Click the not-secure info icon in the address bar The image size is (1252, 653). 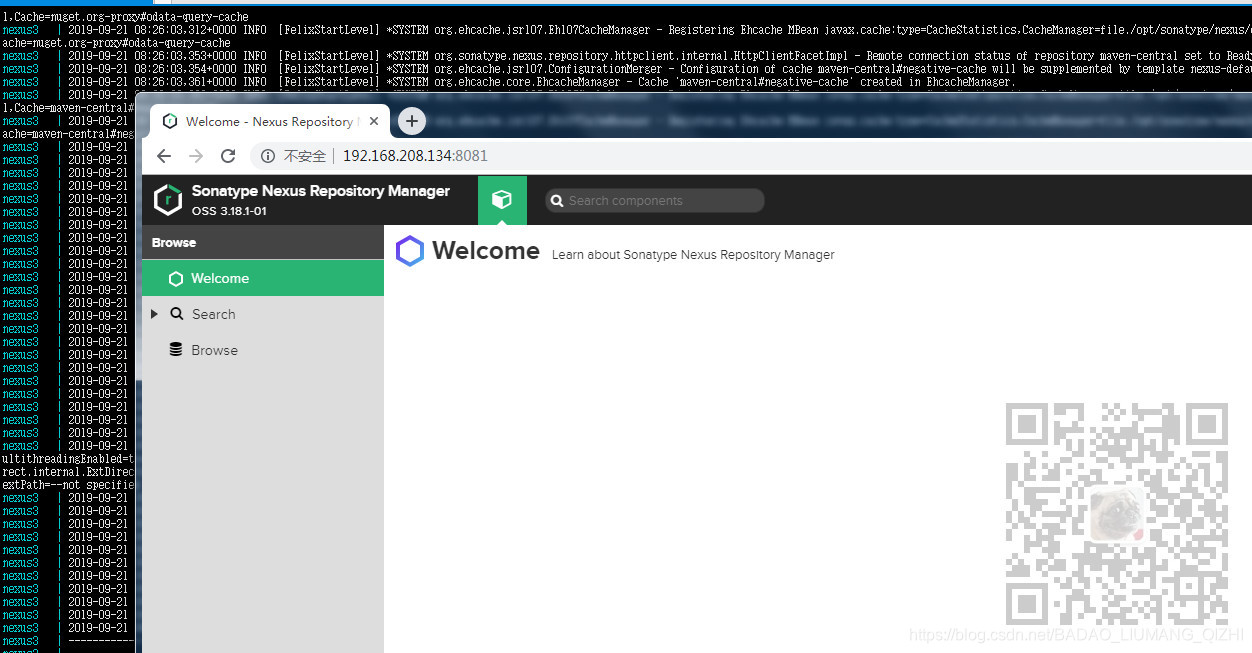click(268, 156)
